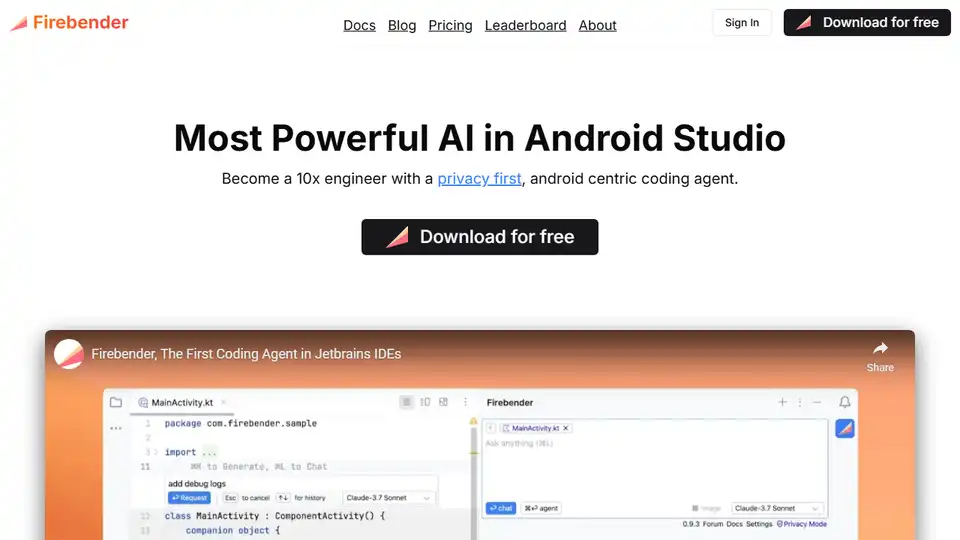This screenshot has height=540, width=960.
Task: Click header Download for free button
Action: pyautogui.click(x=867, y=23)
